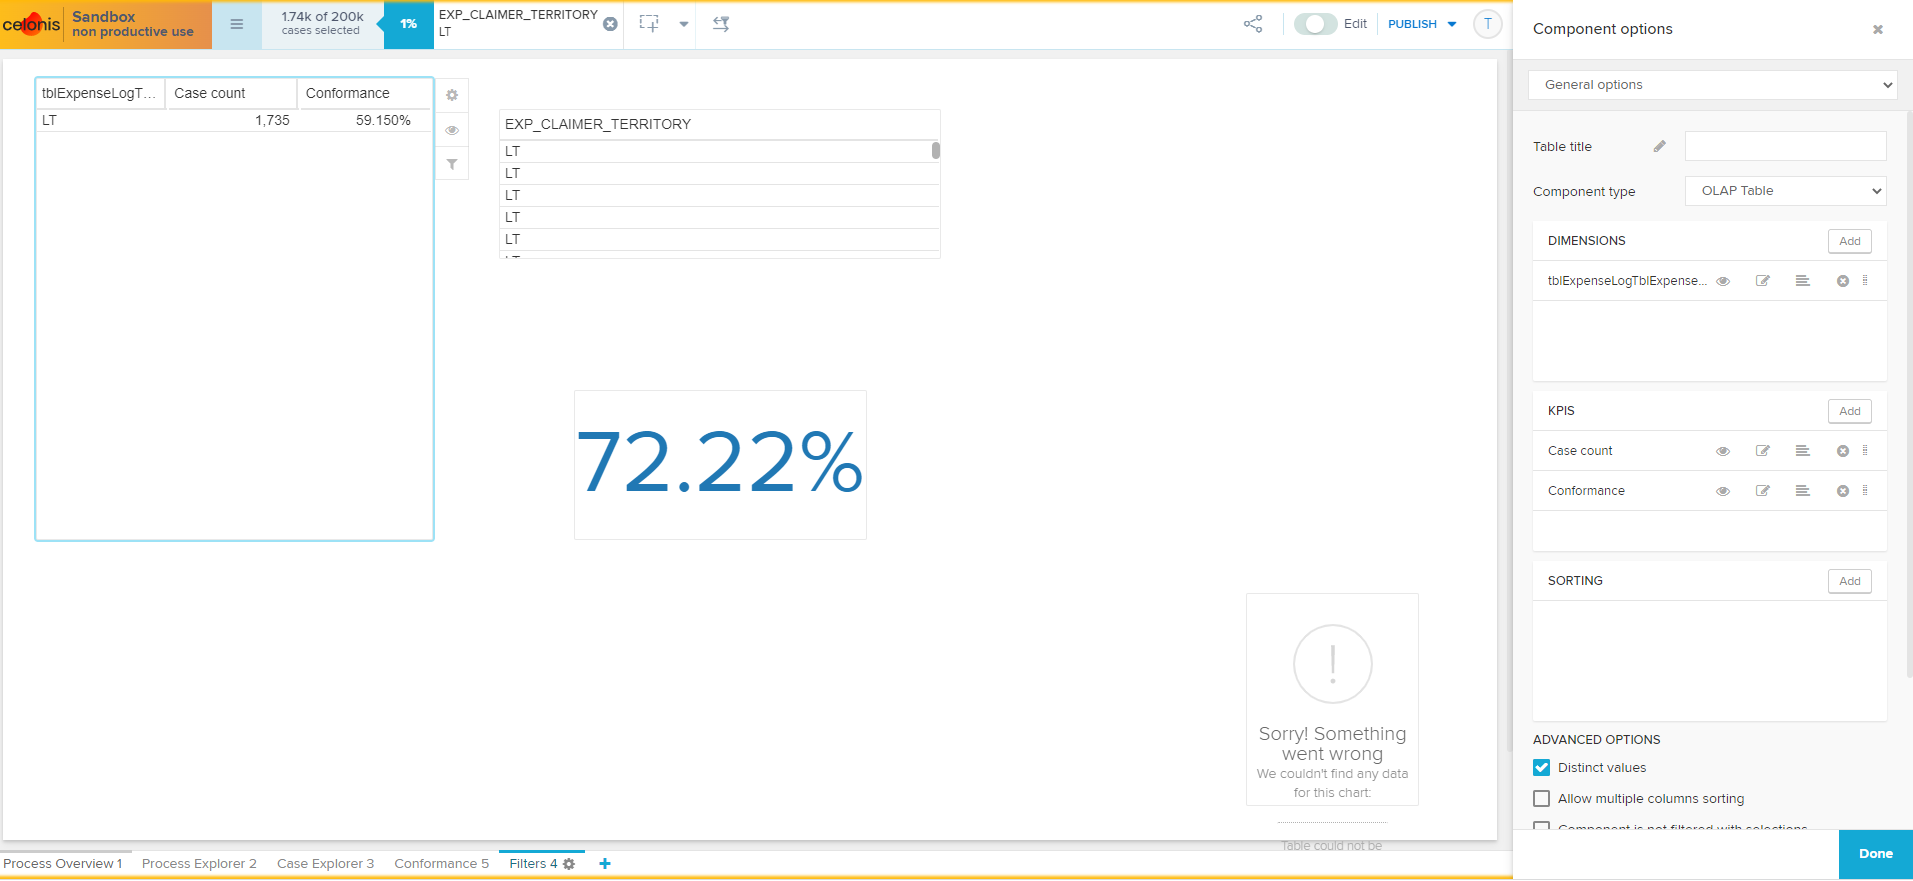Add a new sorting rule
The height and width of the screenshot is (881, 1913).
tap(1849, 581)
